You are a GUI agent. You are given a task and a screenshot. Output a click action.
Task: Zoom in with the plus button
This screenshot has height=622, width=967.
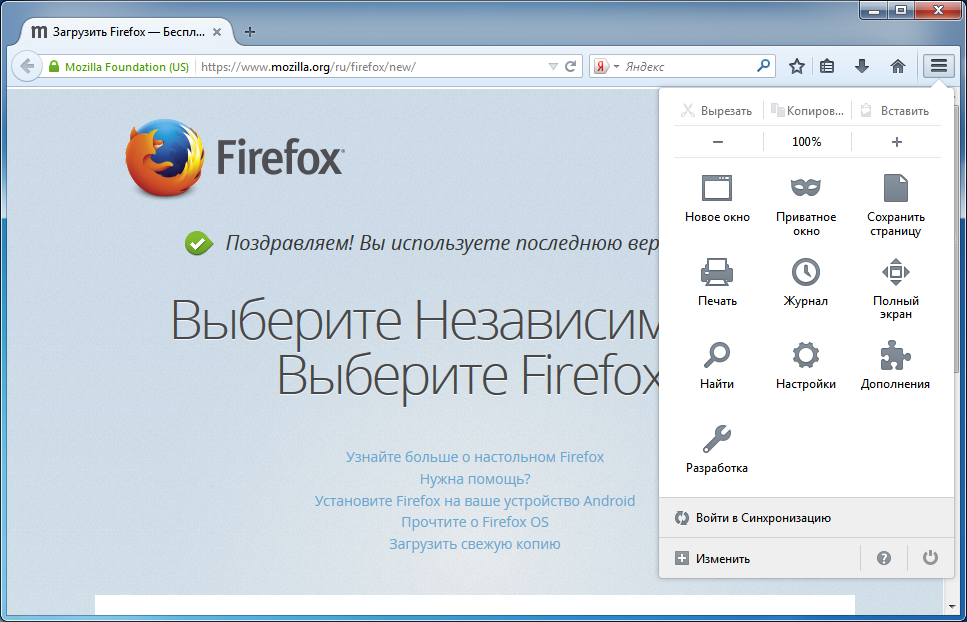897,142
